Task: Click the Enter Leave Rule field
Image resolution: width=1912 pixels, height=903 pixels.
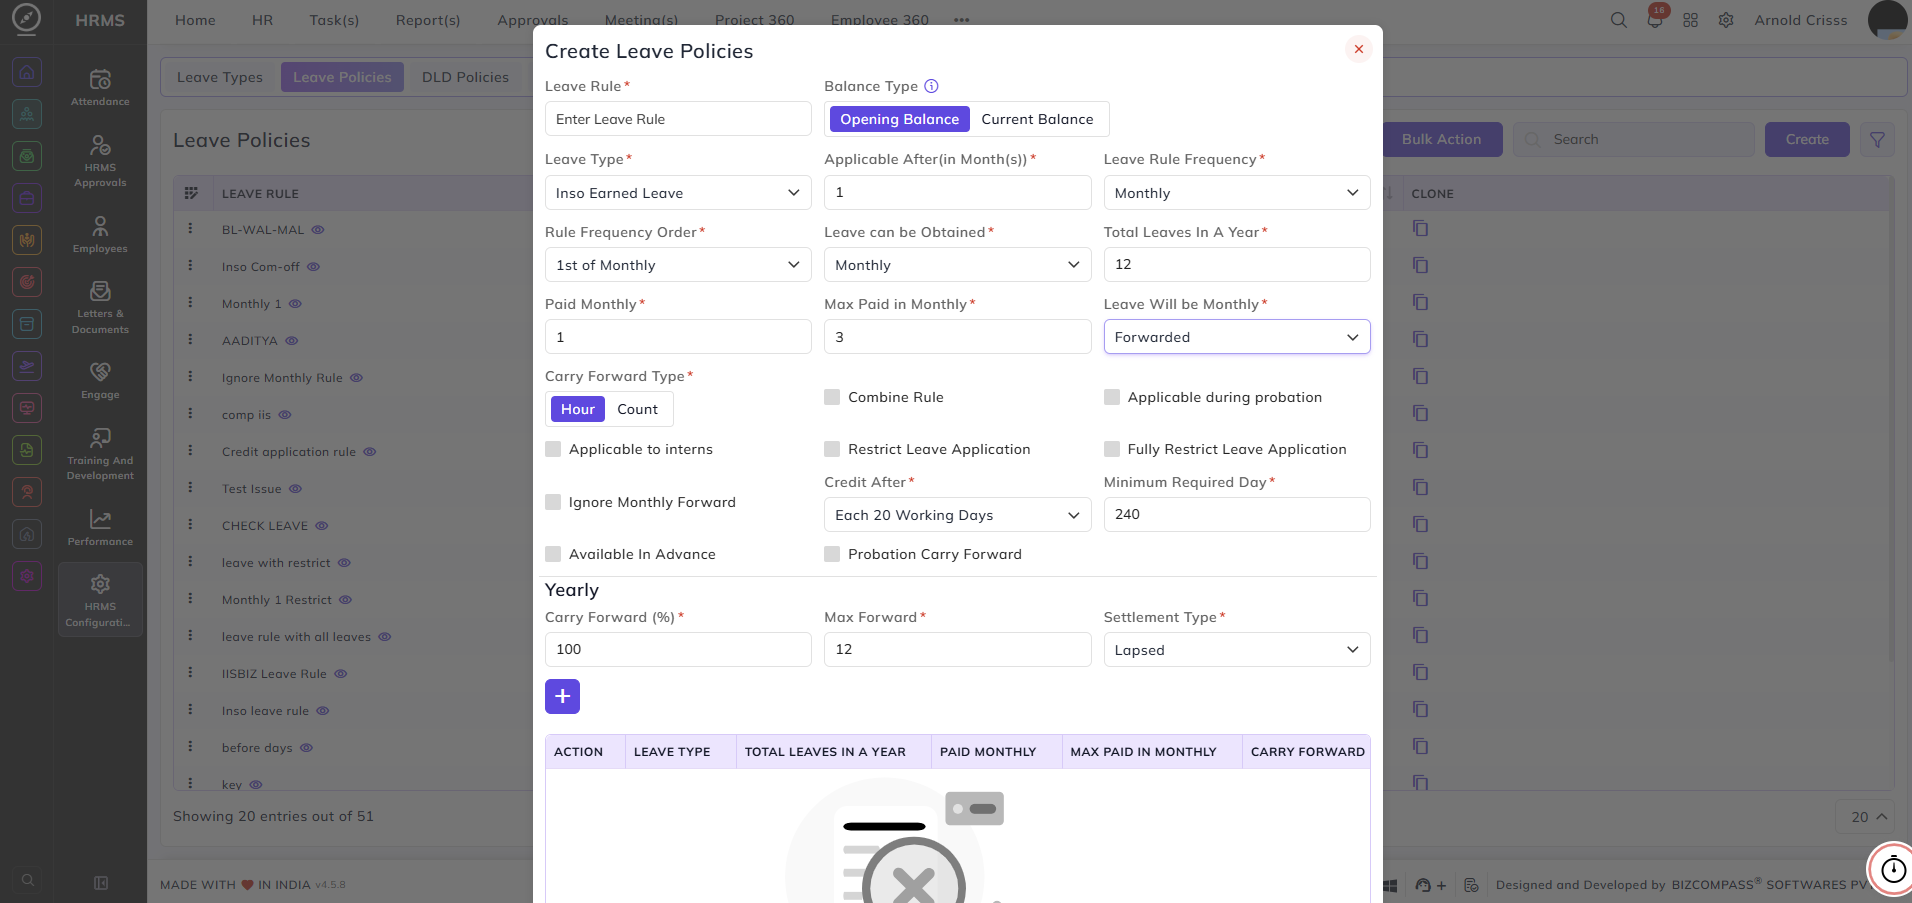Action: click(x=678, y=119)
